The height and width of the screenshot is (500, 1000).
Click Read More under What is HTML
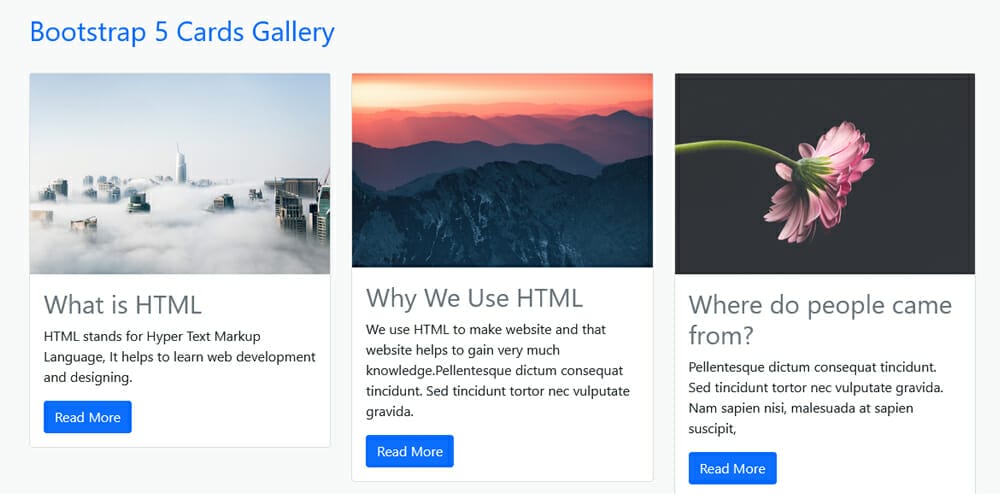[x=87, y=417]
